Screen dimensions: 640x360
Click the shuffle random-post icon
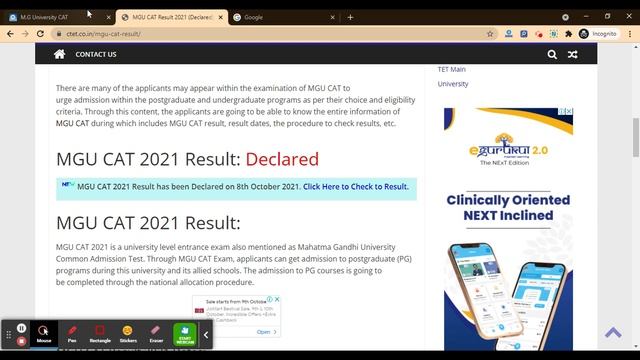point(572,54)
